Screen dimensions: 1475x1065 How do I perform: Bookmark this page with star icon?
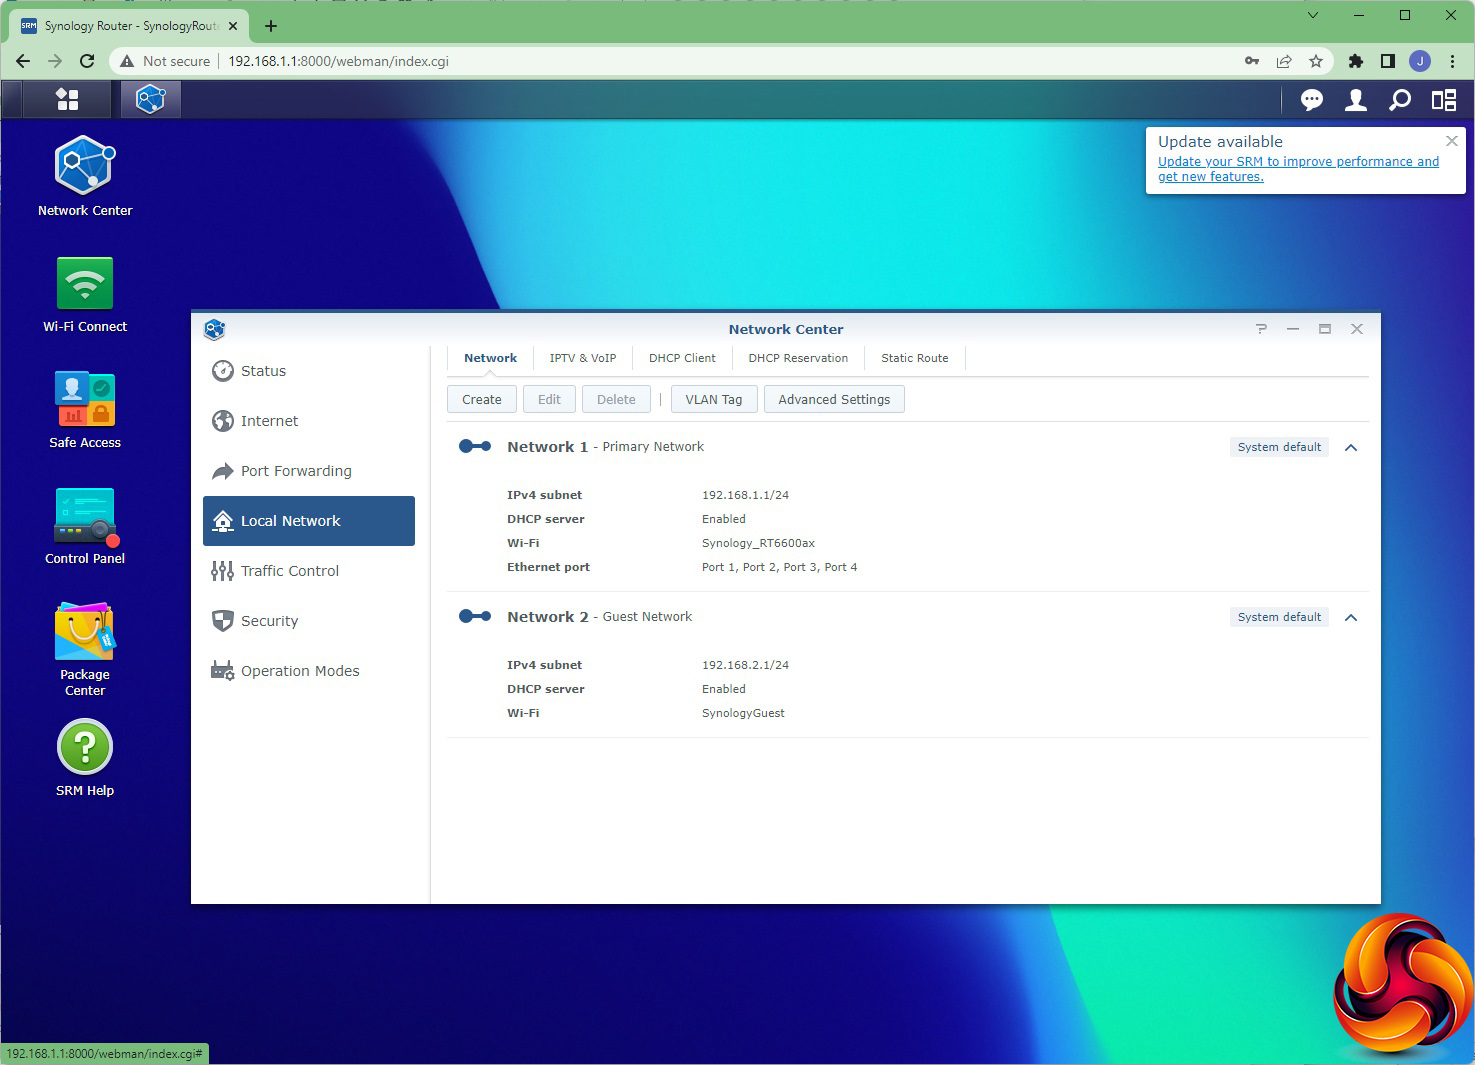click(1316, 61)
